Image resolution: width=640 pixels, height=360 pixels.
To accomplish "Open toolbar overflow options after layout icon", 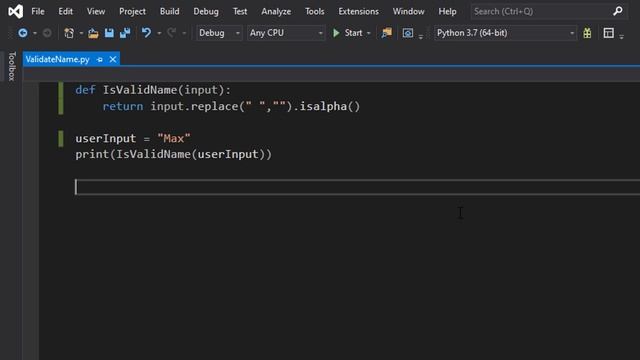I will click(x=622, y=37).
